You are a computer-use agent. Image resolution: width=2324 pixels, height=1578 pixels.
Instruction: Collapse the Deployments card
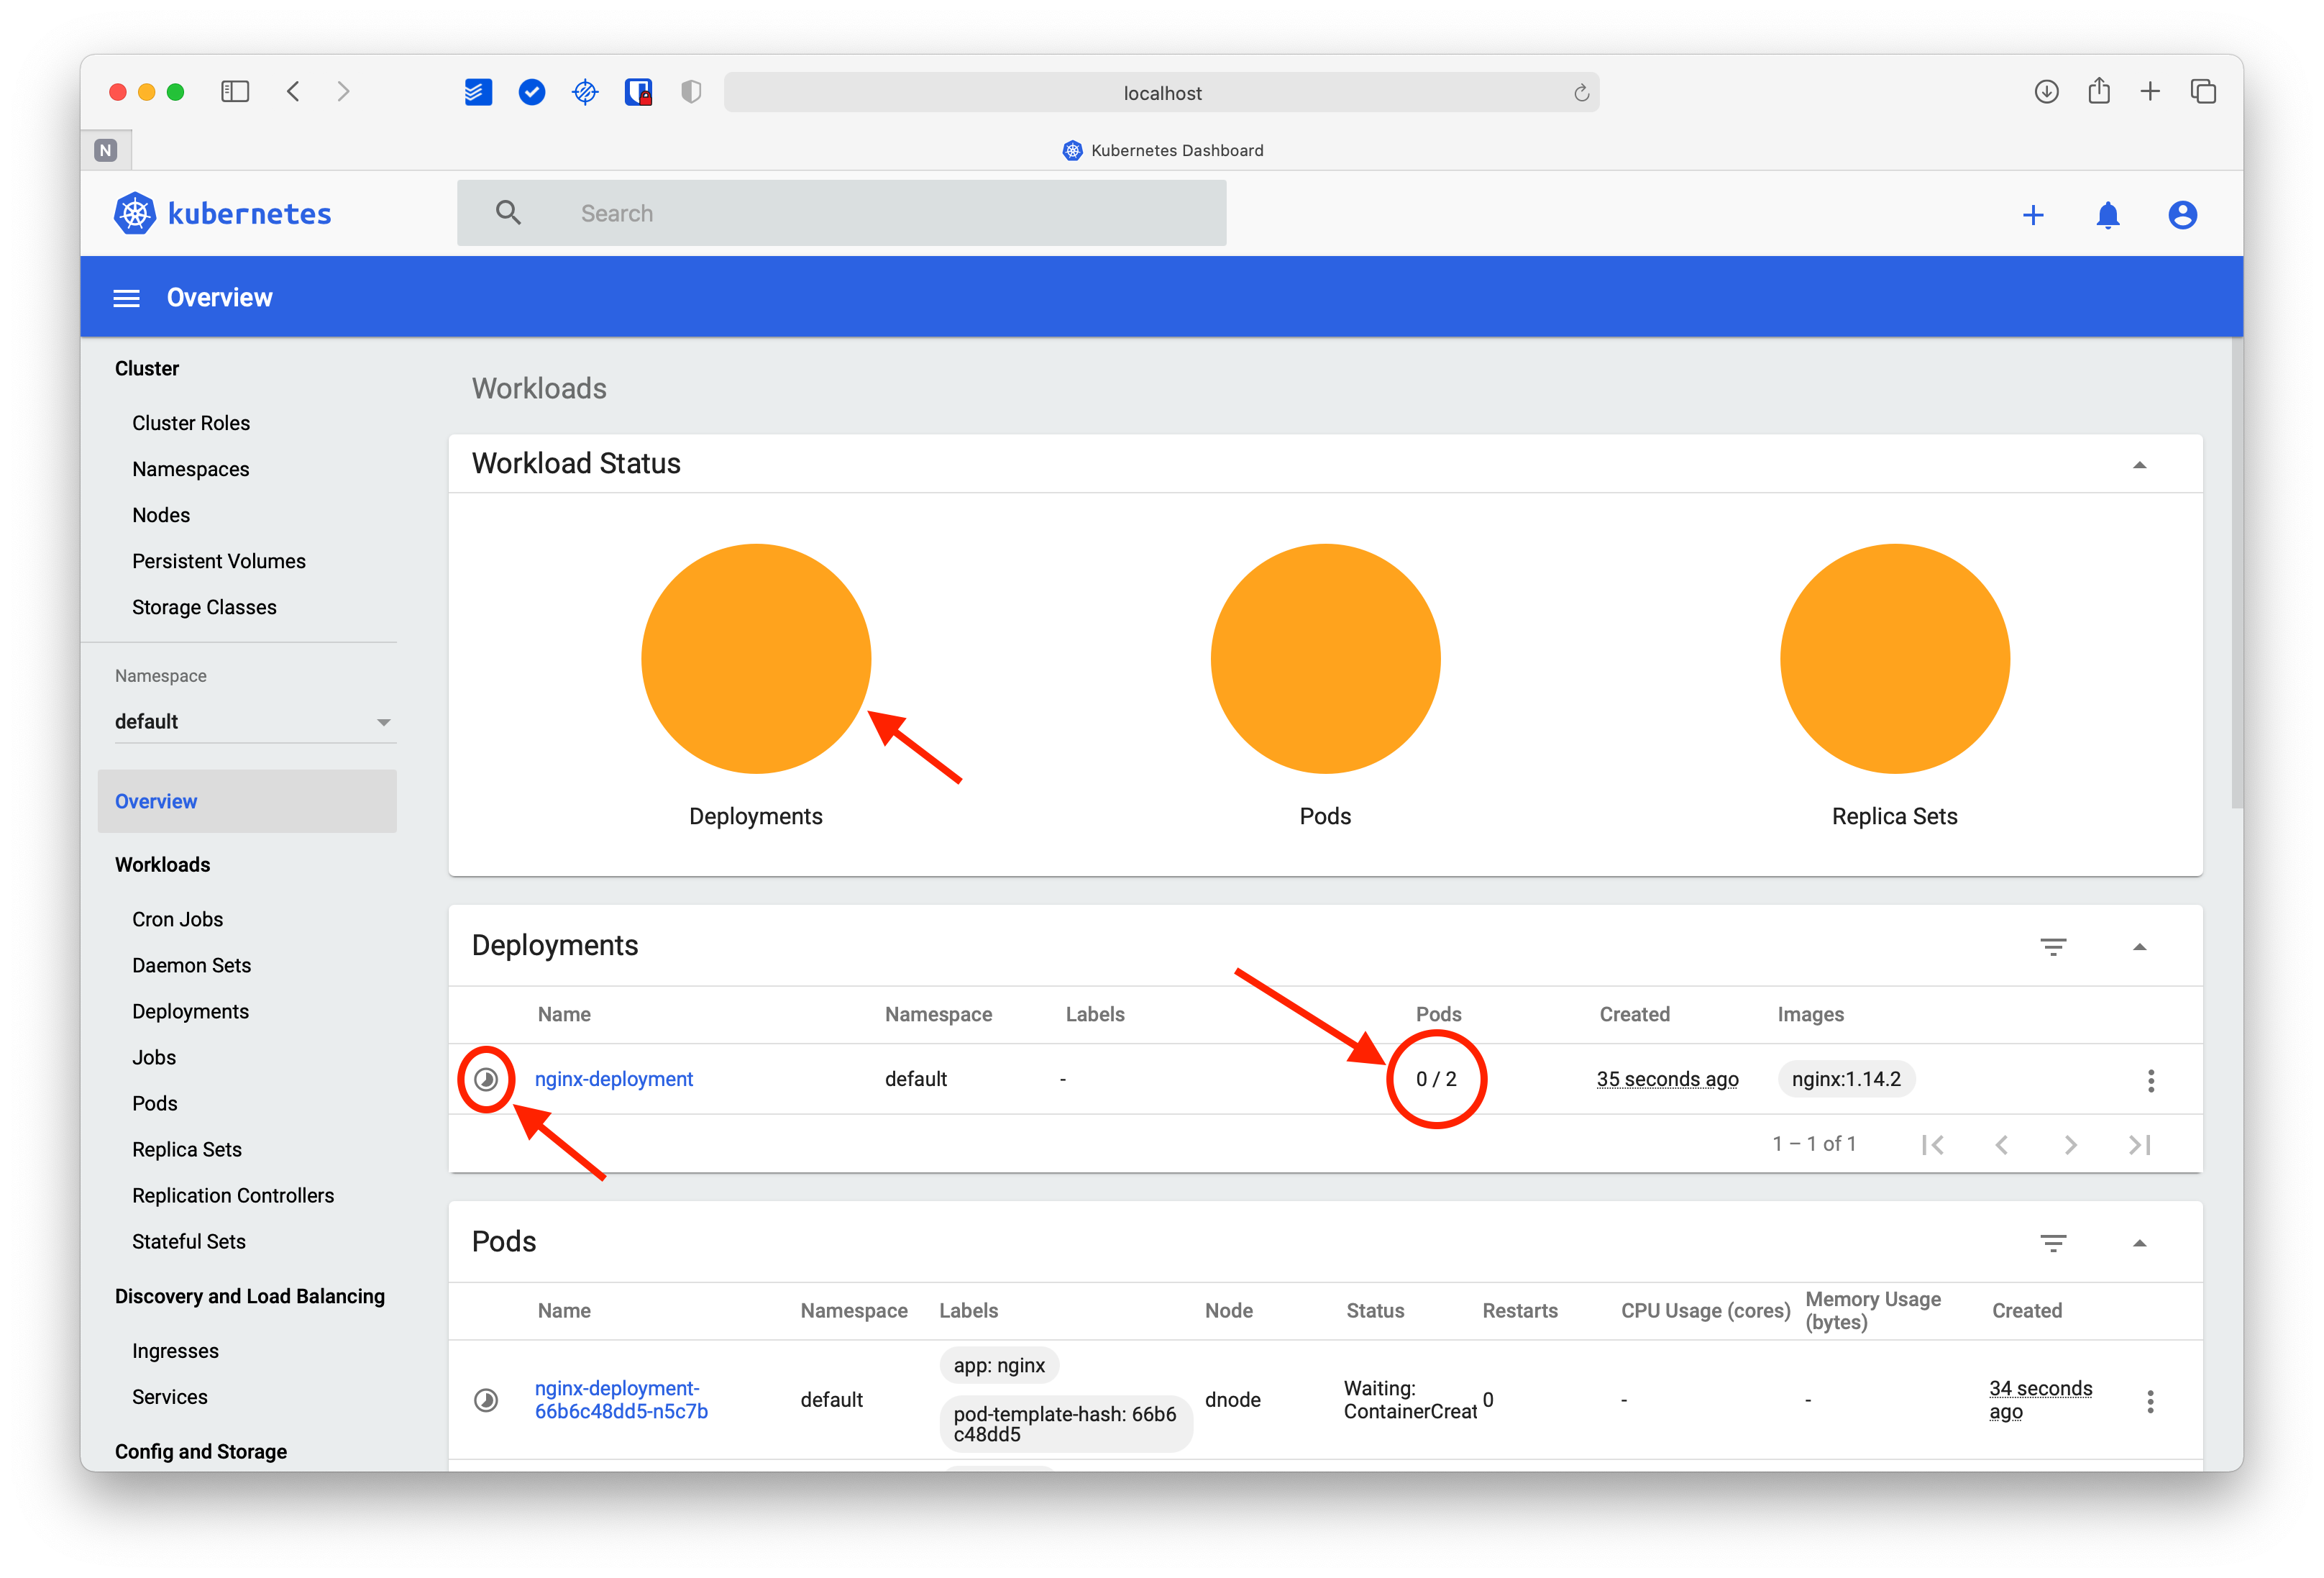2139,947
